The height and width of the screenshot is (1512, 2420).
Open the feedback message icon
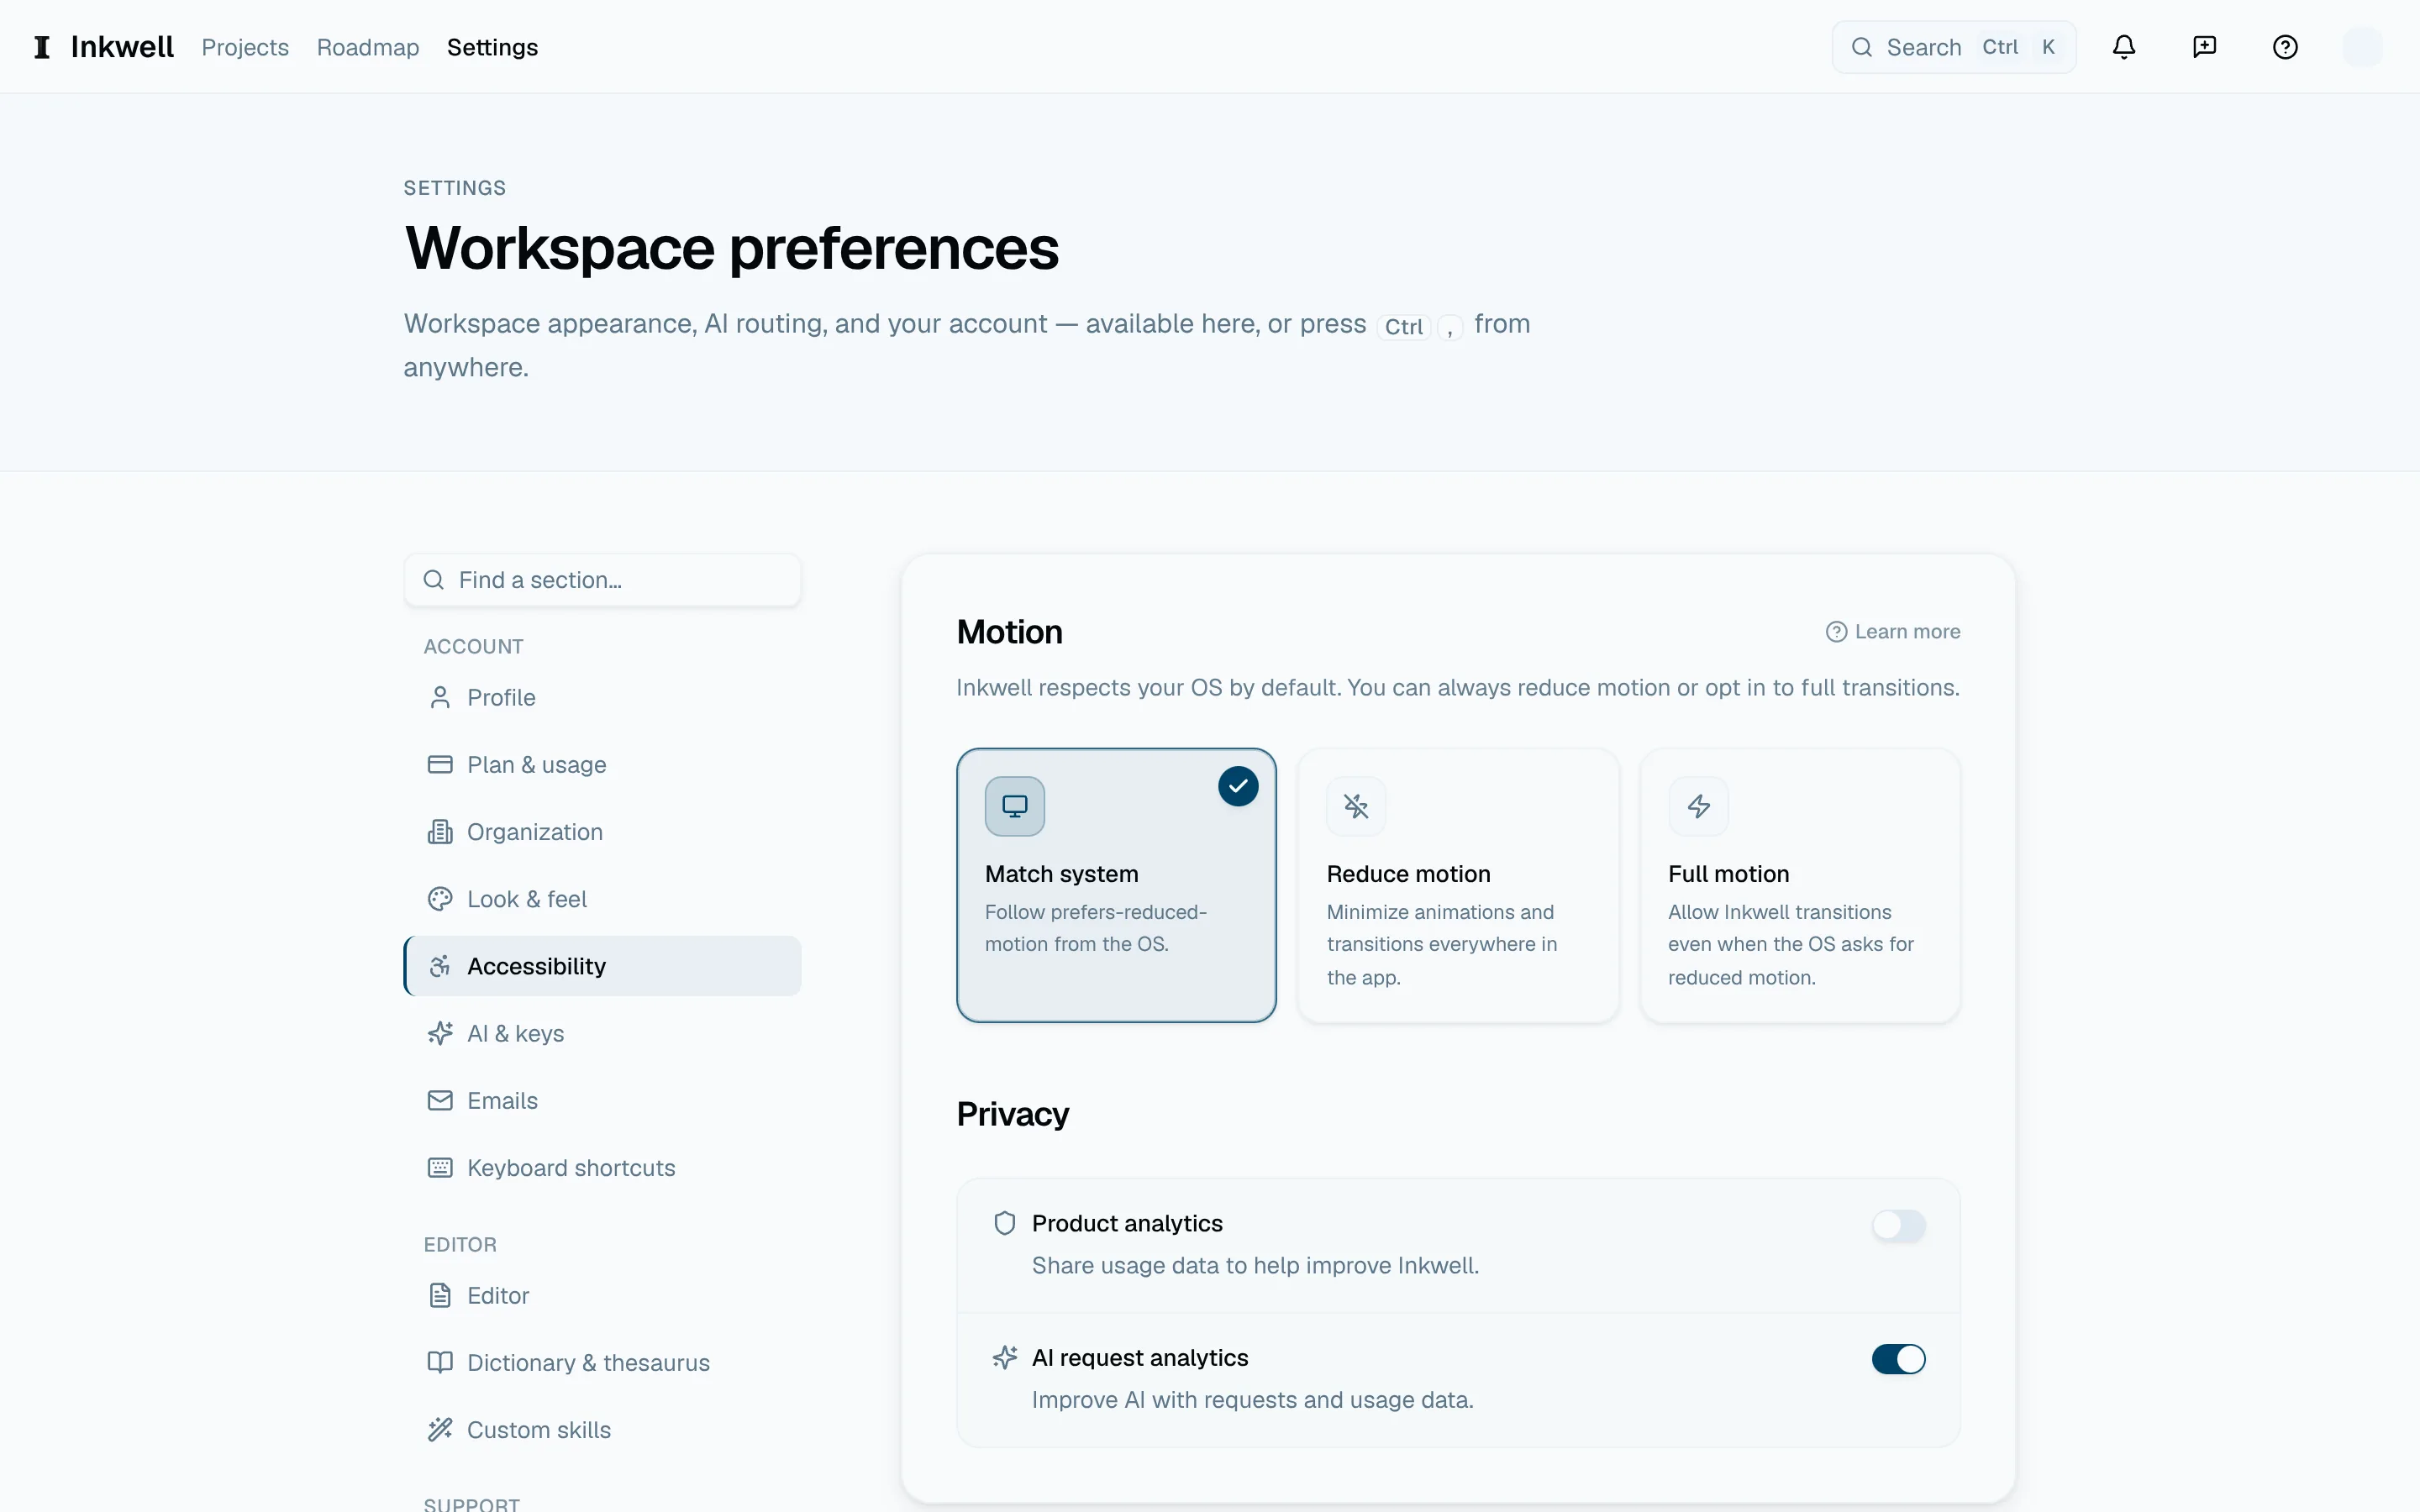click(x=2204, y=47)
